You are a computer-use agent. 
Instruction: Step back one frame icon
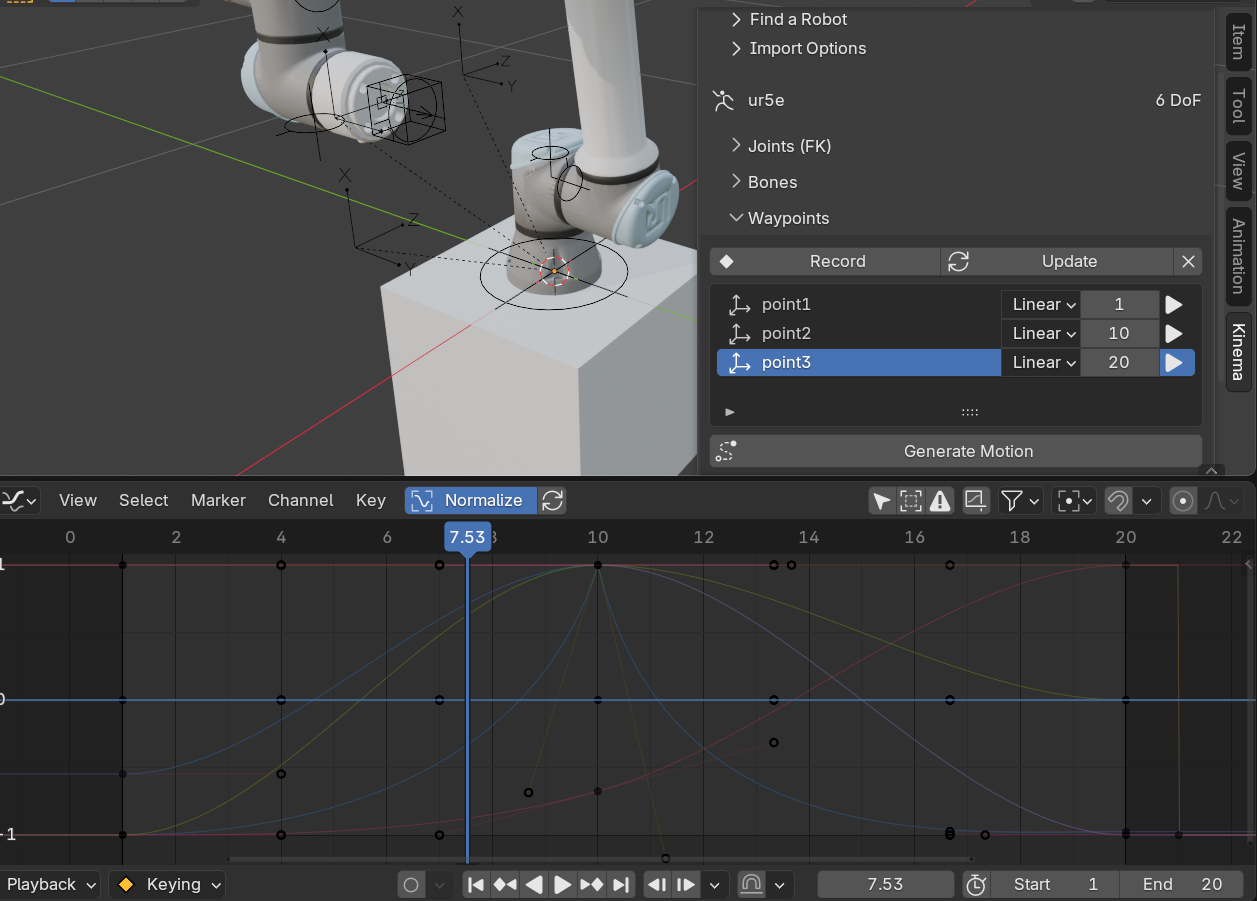point(657,884)
